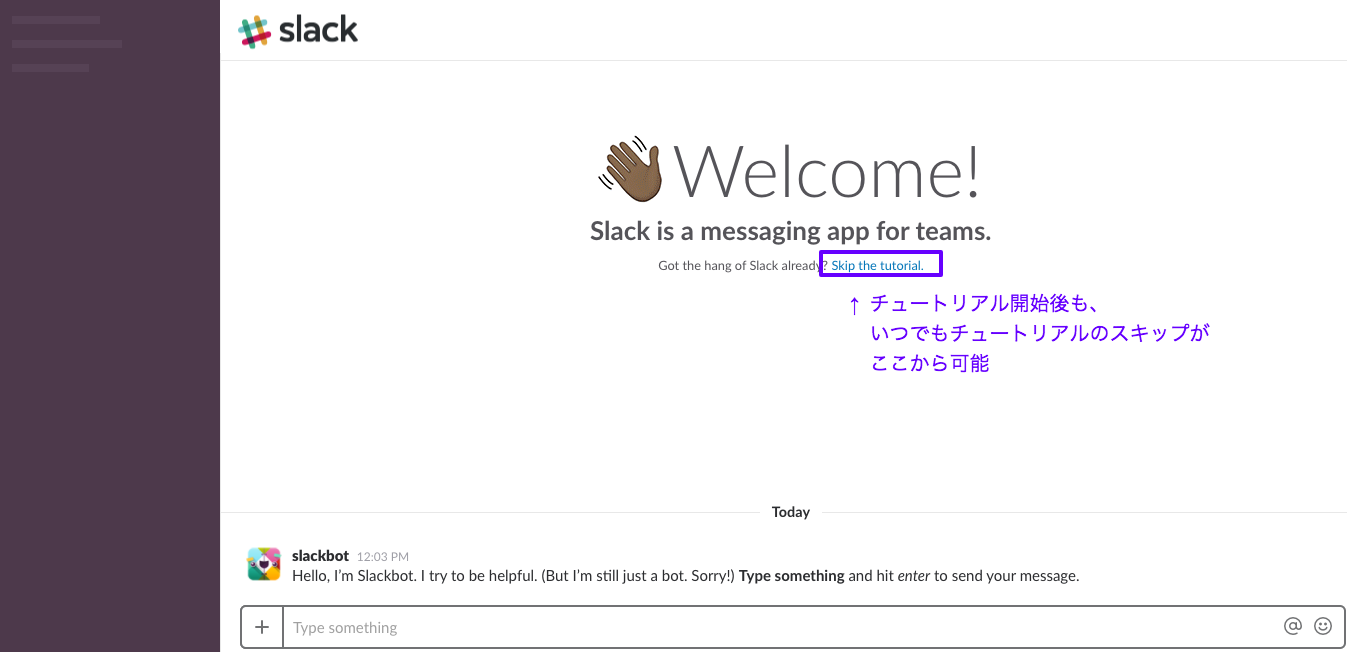Click the "Today" date divider label

(x=790, y=512)
